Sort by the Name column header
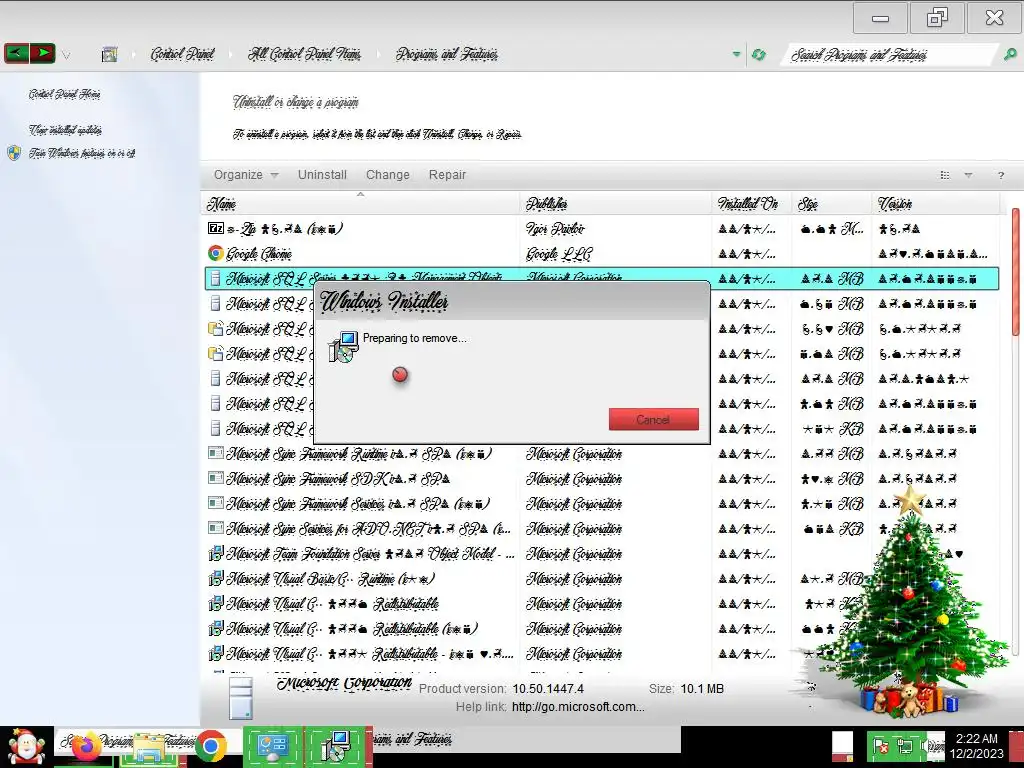 (x=360, y=204)
